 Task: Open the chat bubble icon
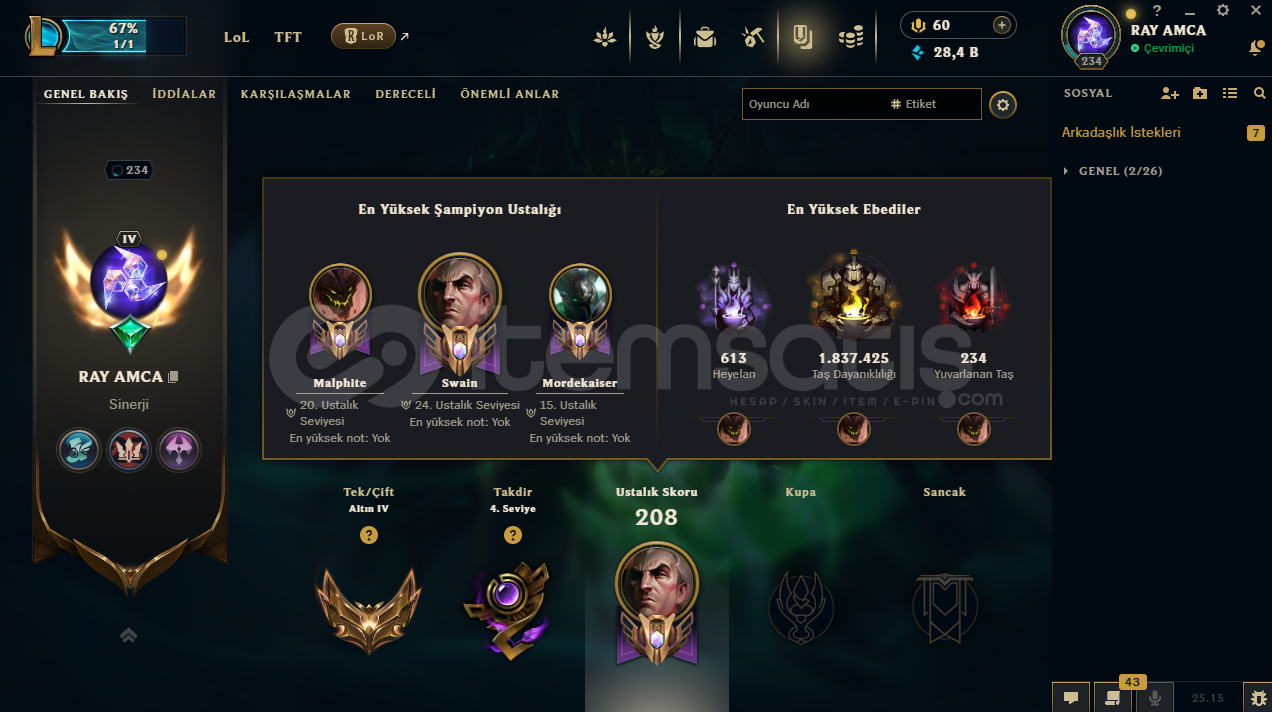(x=1070, y=698)
